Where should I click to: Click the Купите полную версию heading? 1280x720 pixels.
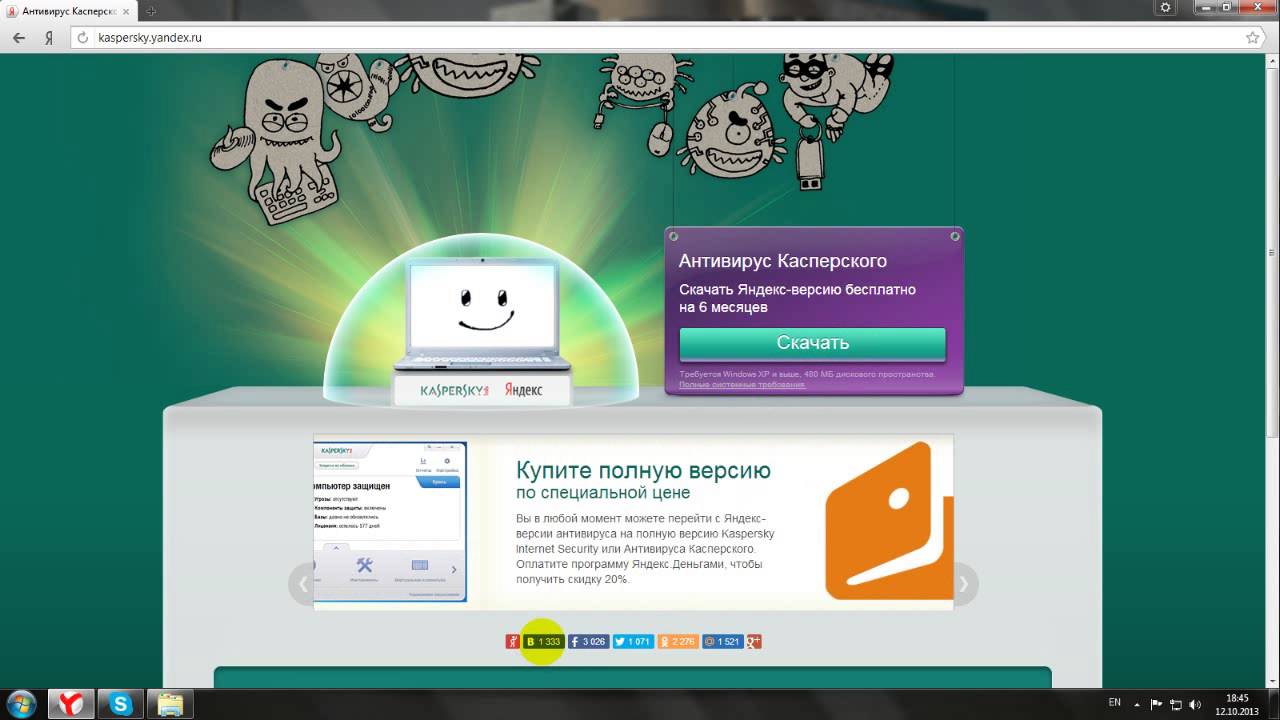click(x=643, y=470)
